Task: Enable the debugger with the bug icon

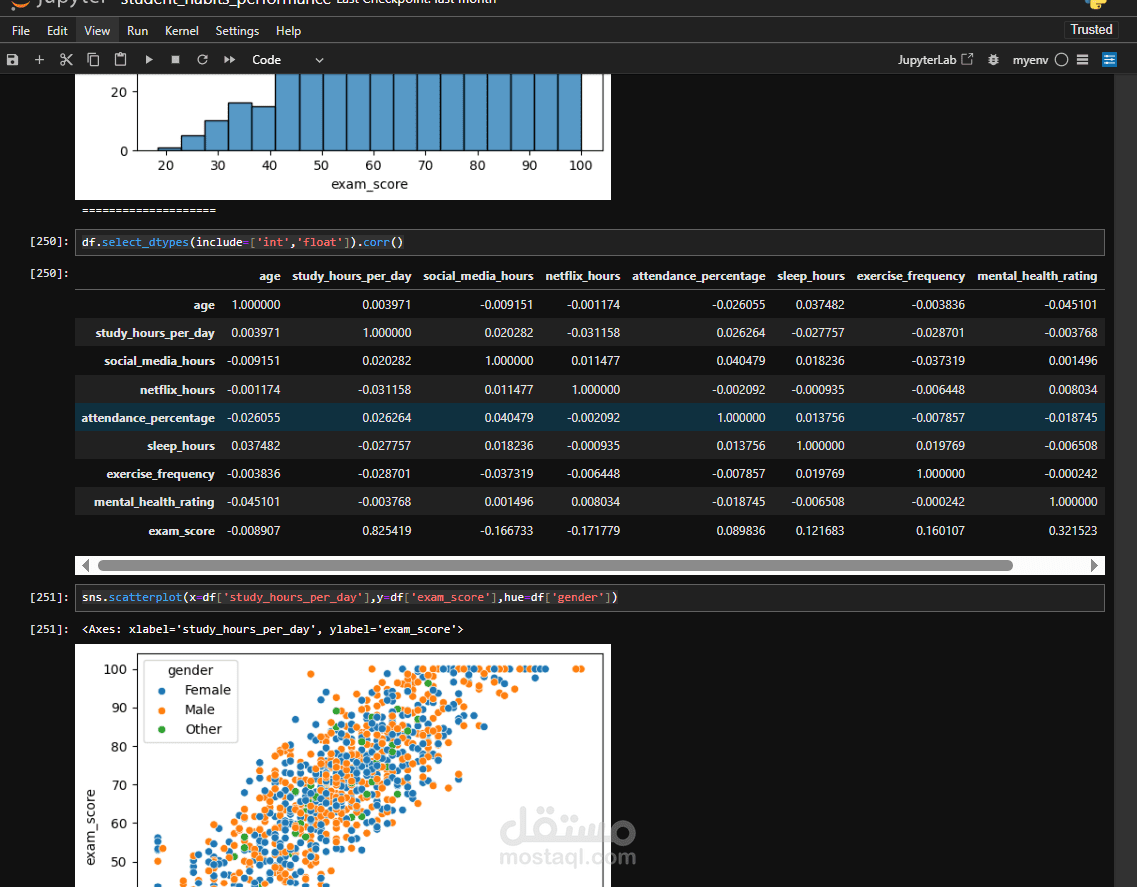Action: pyautogui.click(x=993, y=59)
